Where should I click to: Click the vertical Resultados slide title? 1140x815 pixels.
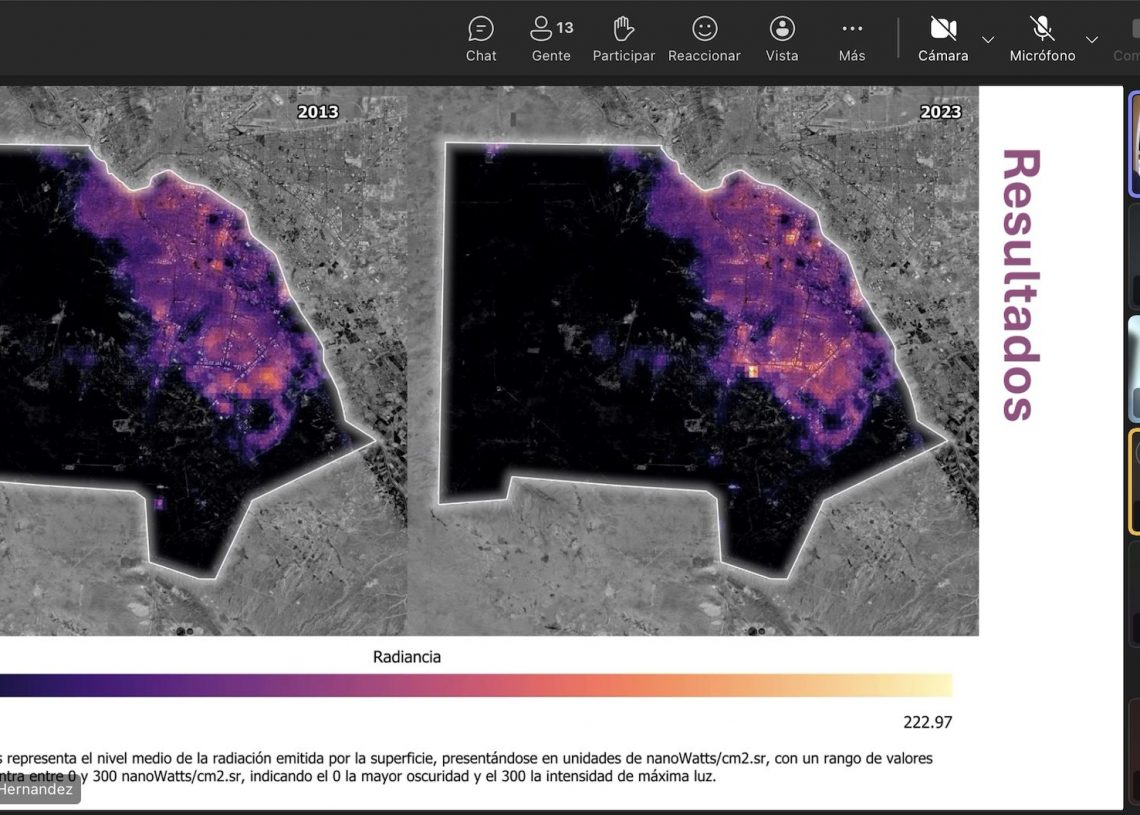tap(1020, 285)
